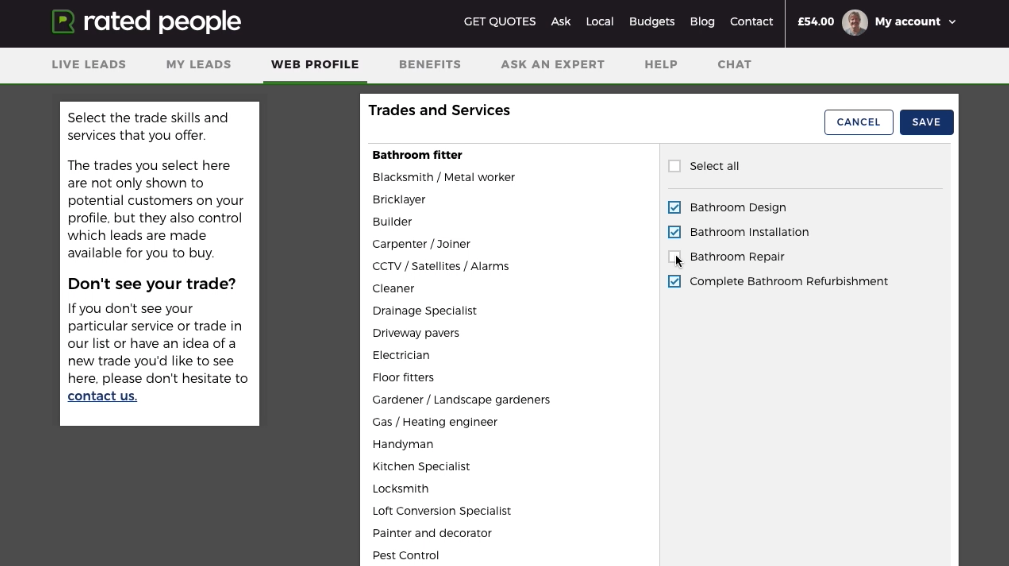Toggle the Select all checkbox
This screenshot has height=566, width=1009.
point(674,166)
